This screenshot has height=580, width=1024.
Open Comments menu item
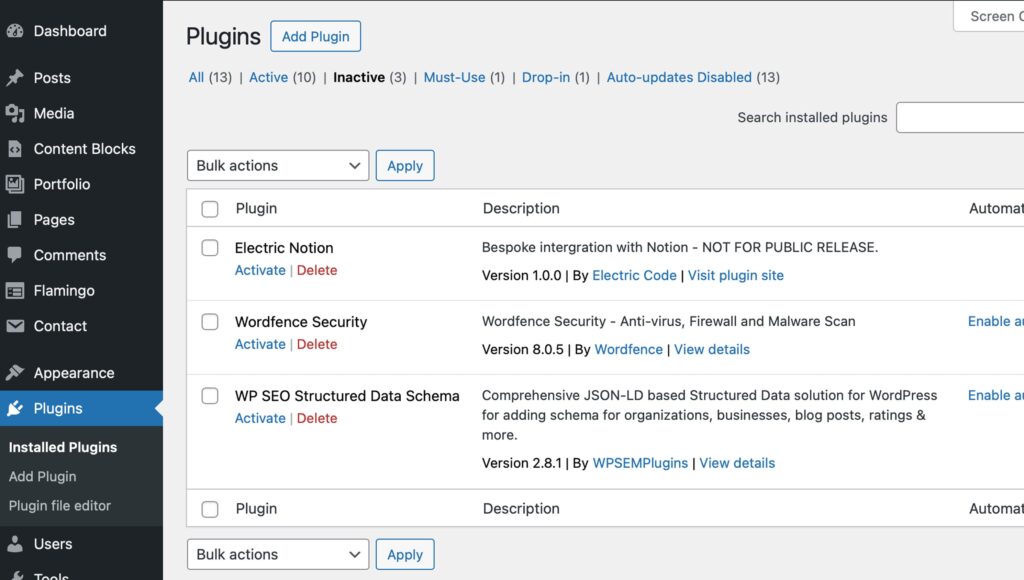point(70,255)
